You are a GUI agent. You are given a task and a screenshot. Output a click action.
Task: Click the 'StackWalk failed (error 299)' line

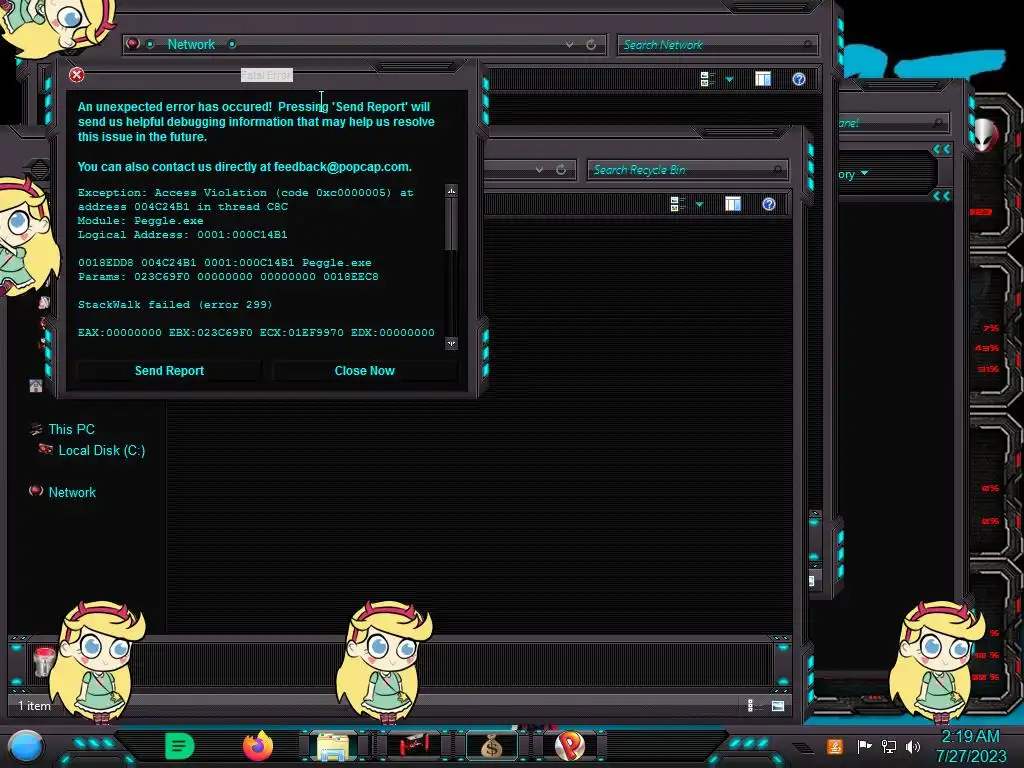click(x=175, y=304)
